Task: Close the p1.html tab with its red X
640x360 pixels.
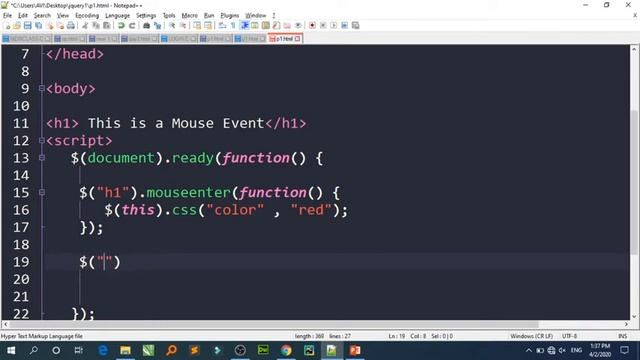Action: pos(298,39)
